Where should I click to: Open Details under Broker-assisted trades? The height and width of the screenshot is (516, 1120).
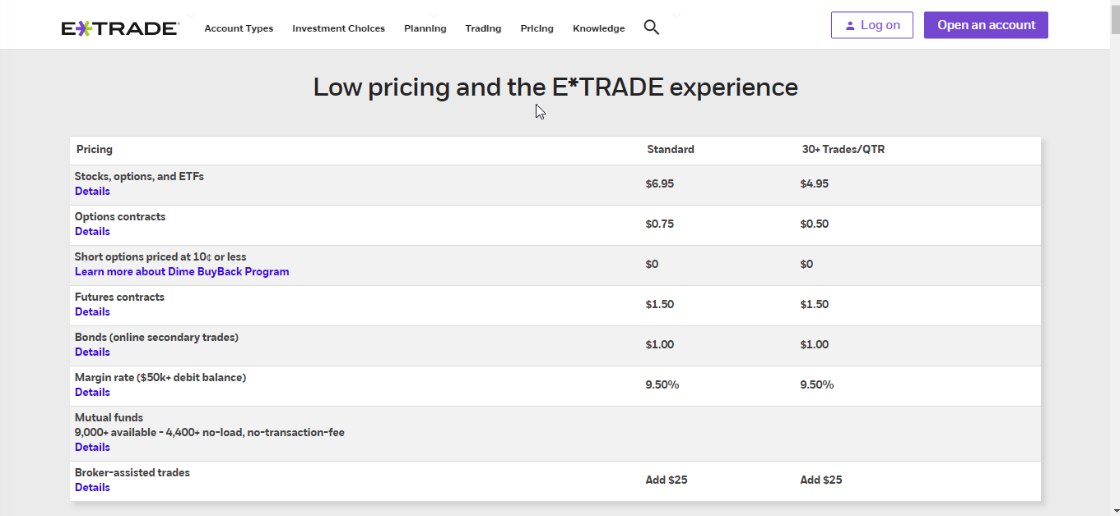pos(92,487)
